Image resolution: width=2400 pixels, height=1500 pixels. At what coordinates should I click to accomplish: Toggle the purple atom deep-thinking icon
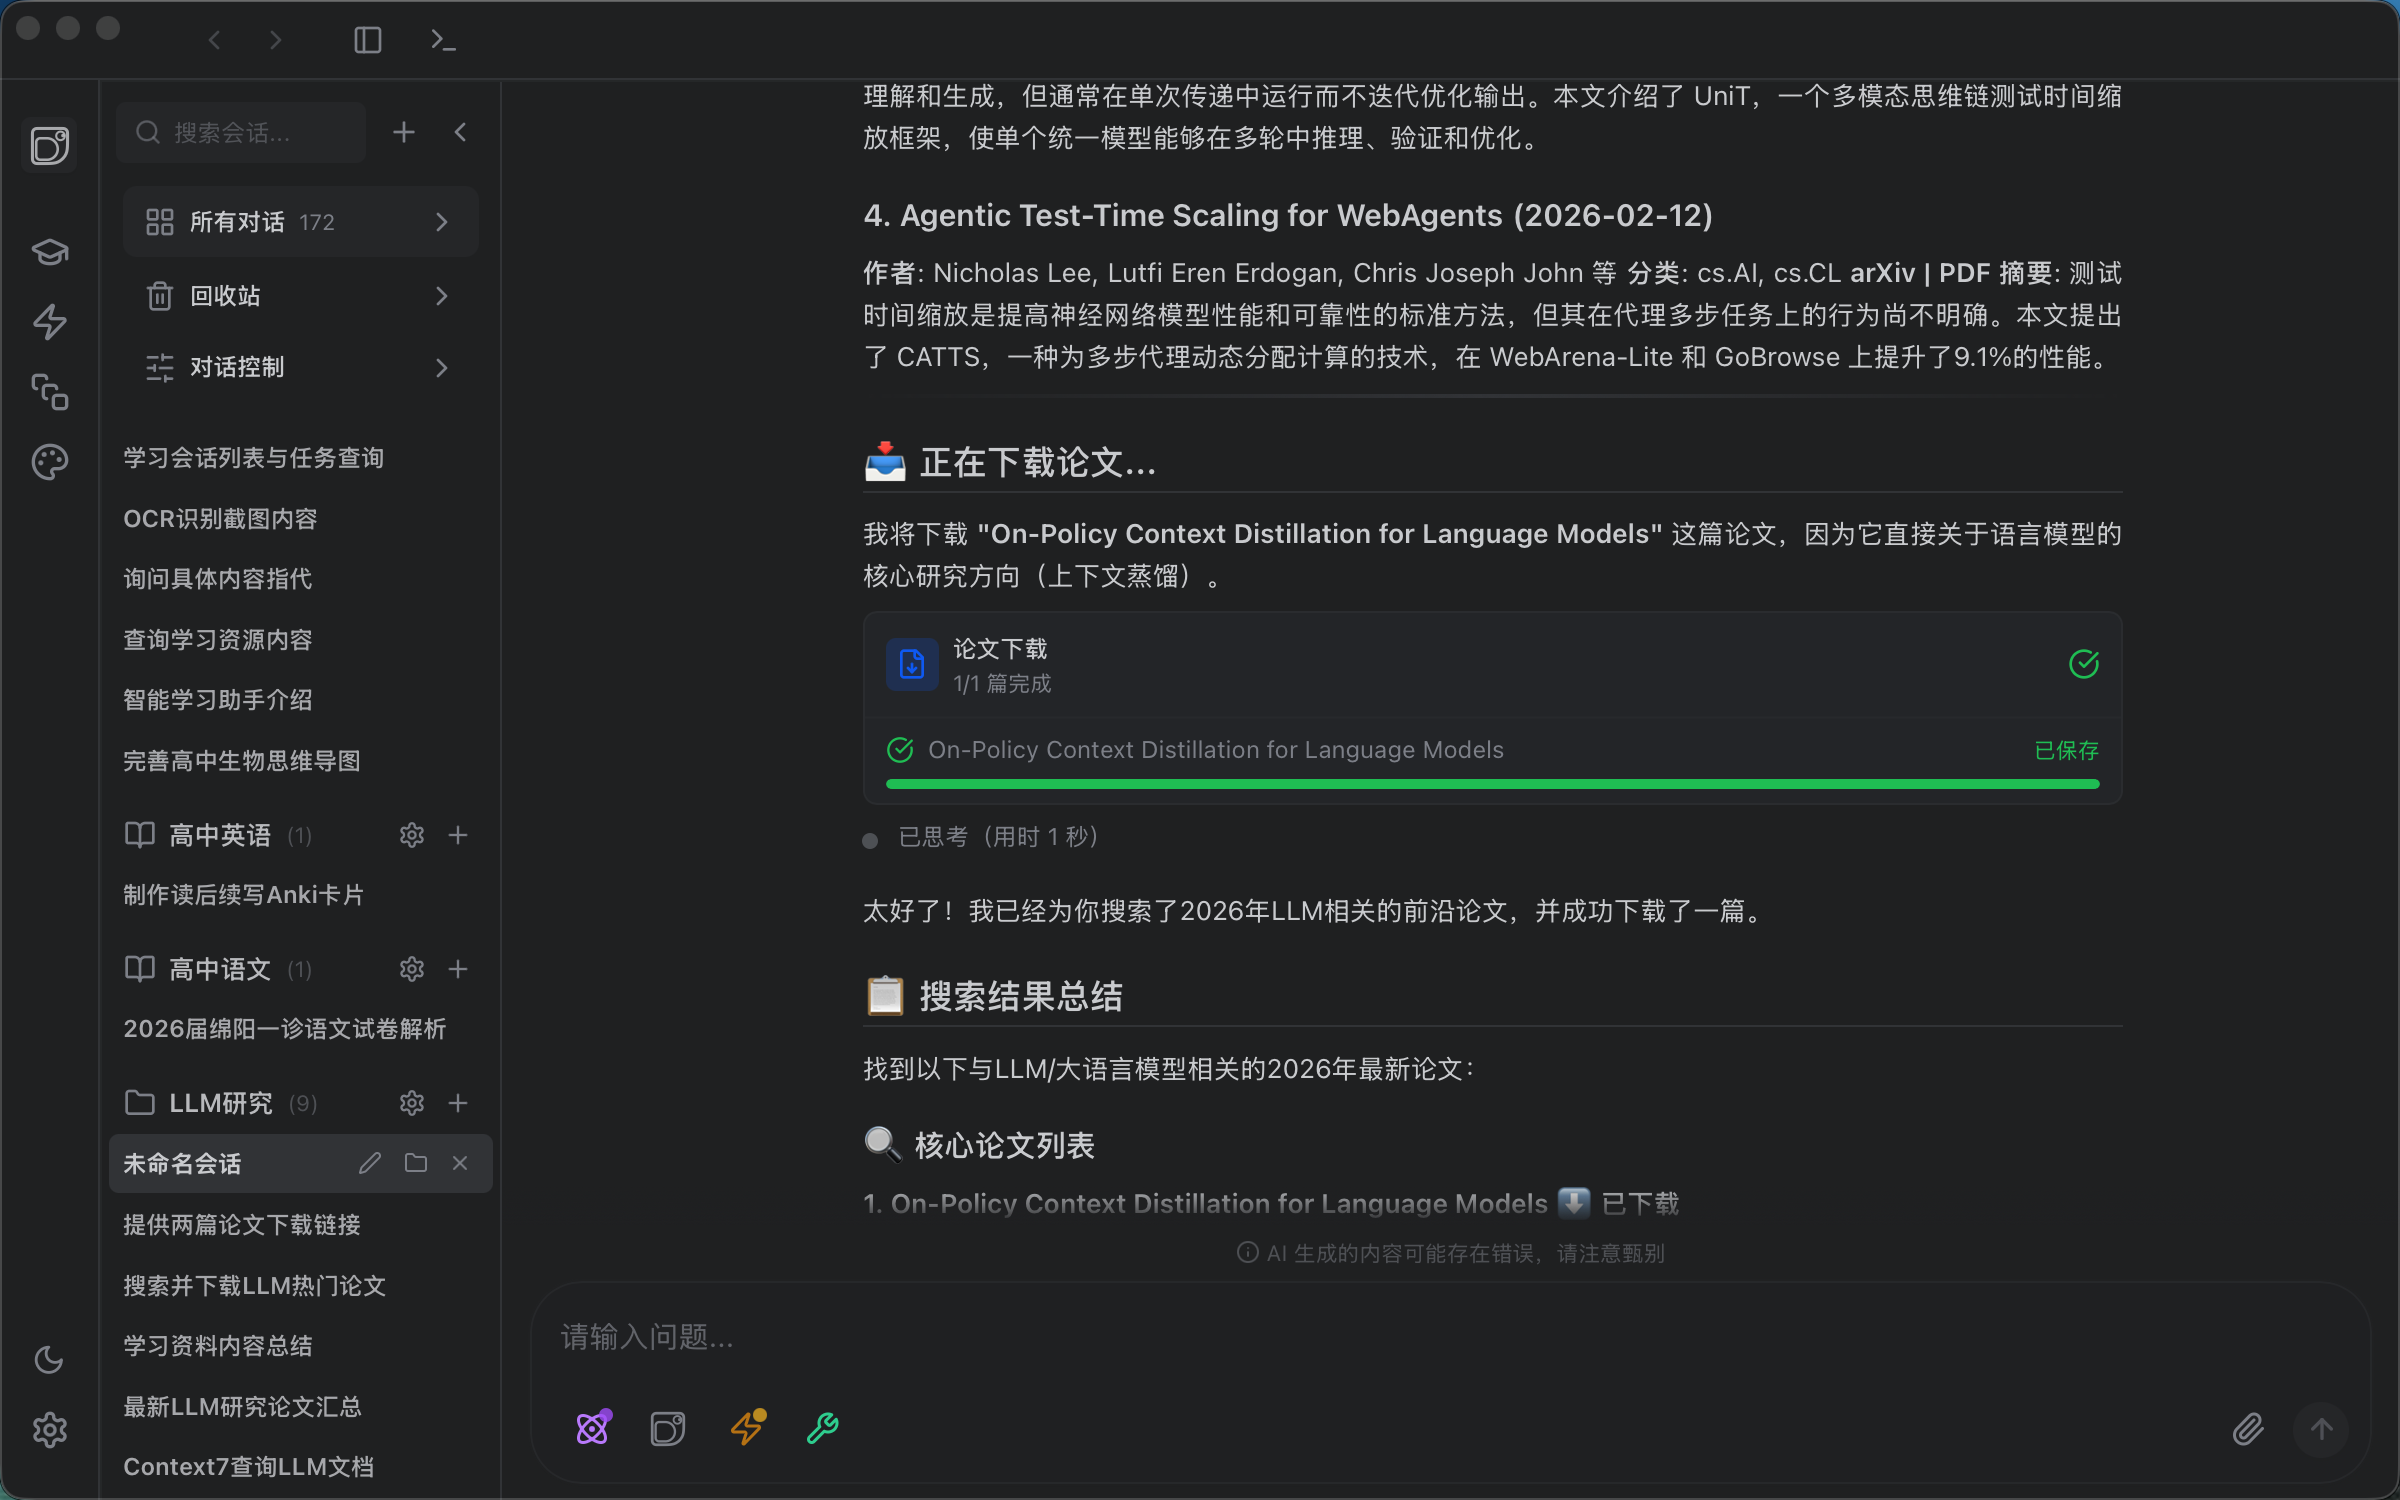tap(594, 1428)
